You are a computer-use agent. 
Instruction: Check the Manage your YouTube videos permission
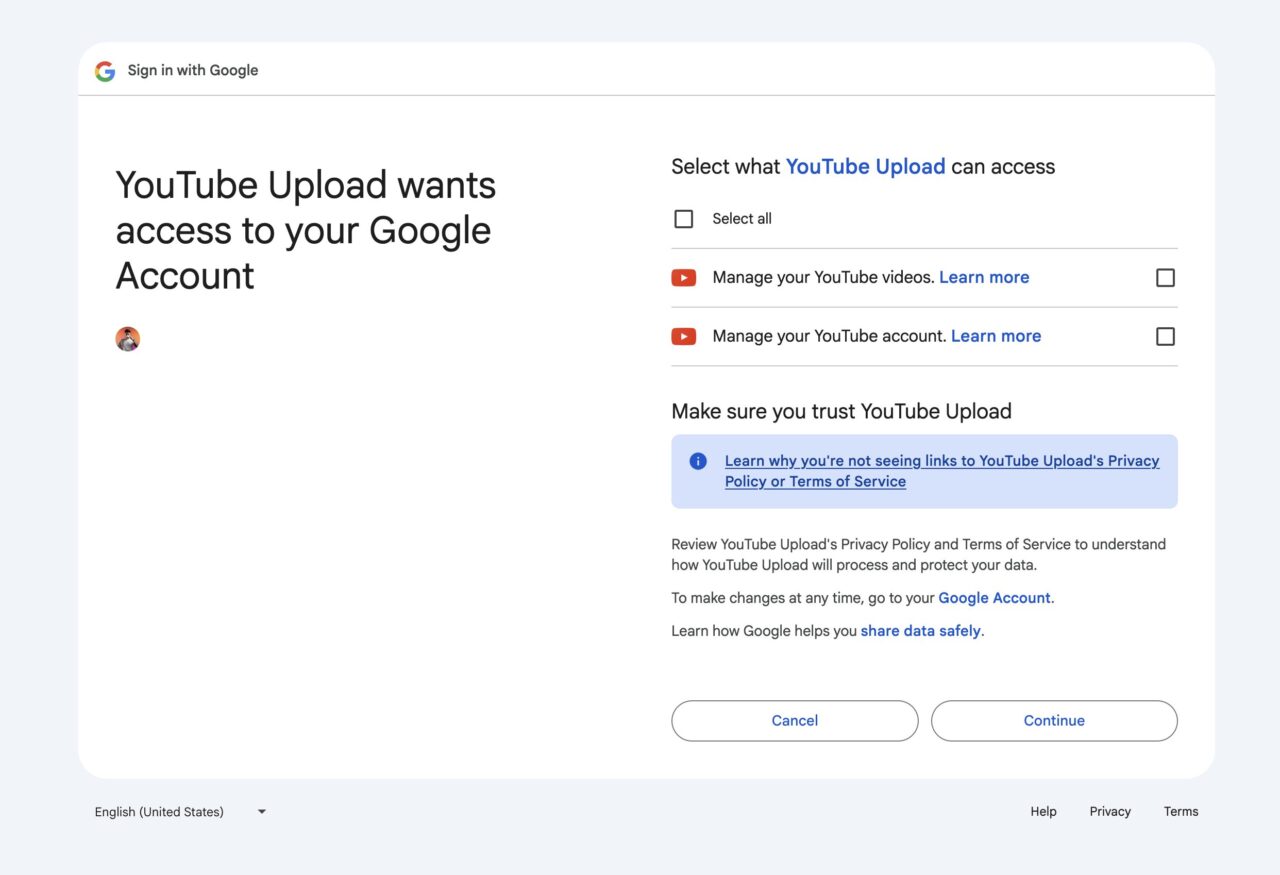coord(1165,277)
